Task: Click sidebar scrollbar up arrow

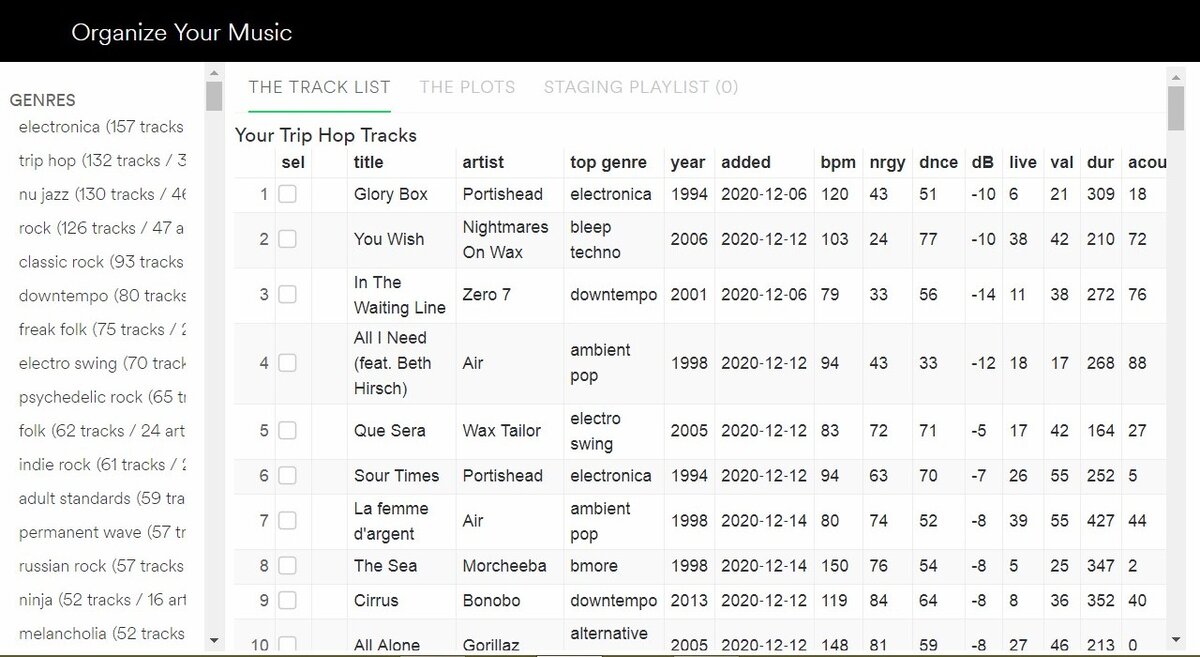Action: click(x=214, y=72)
